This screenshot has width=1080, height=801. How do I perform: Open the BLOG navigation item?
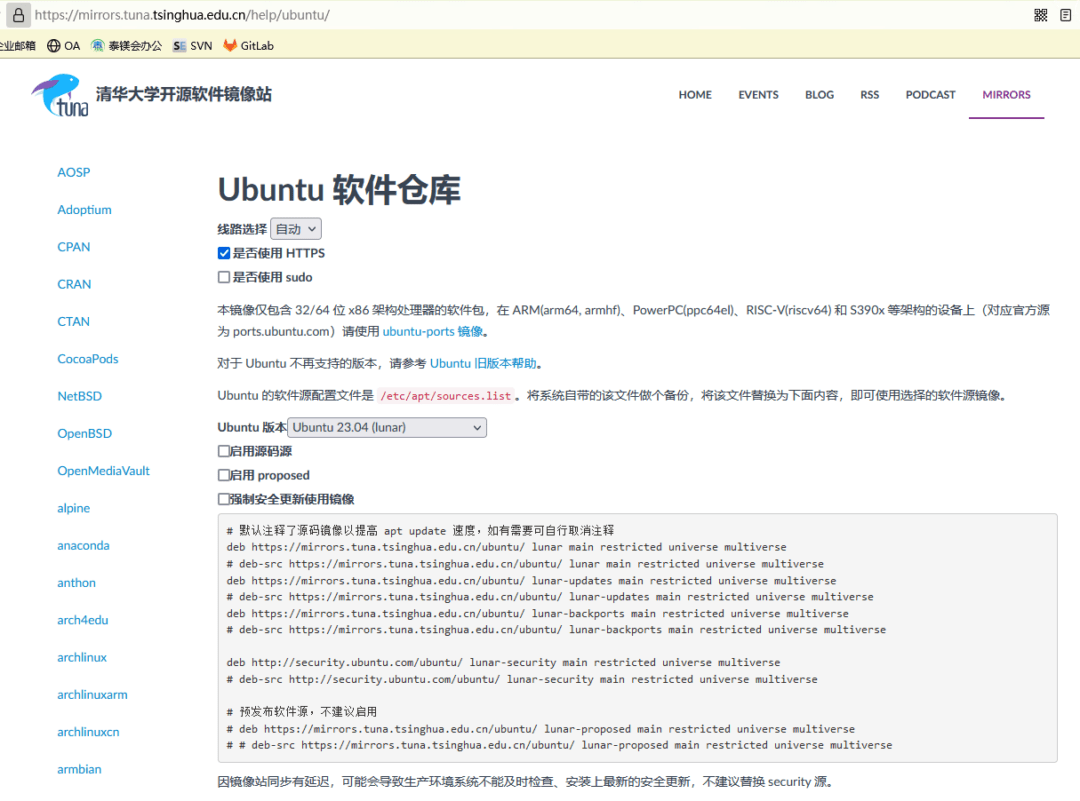pyautogui.click(x=819, y=94)
